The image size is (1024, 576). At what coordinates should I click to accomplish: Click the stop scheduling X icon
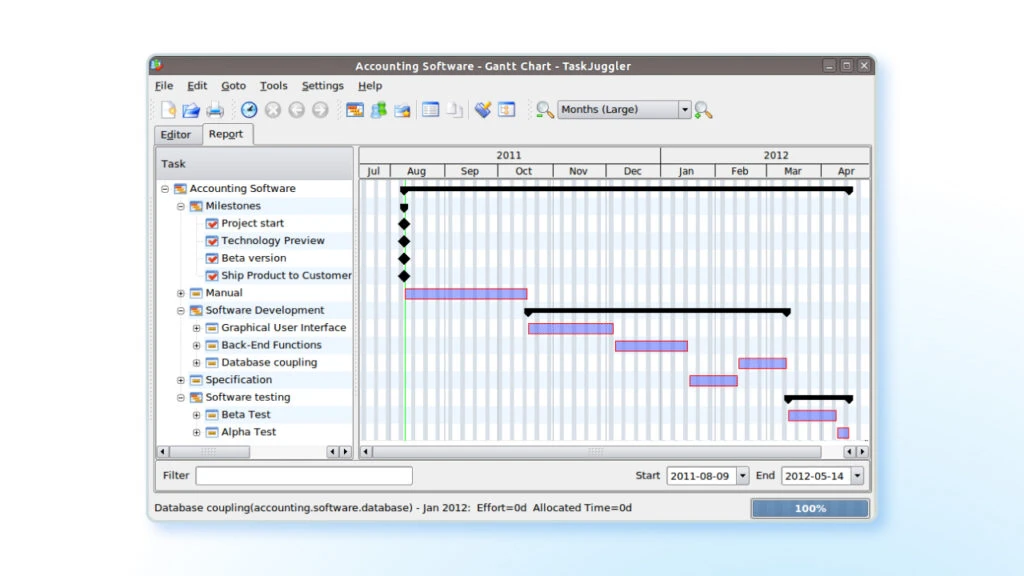(273, 110)
